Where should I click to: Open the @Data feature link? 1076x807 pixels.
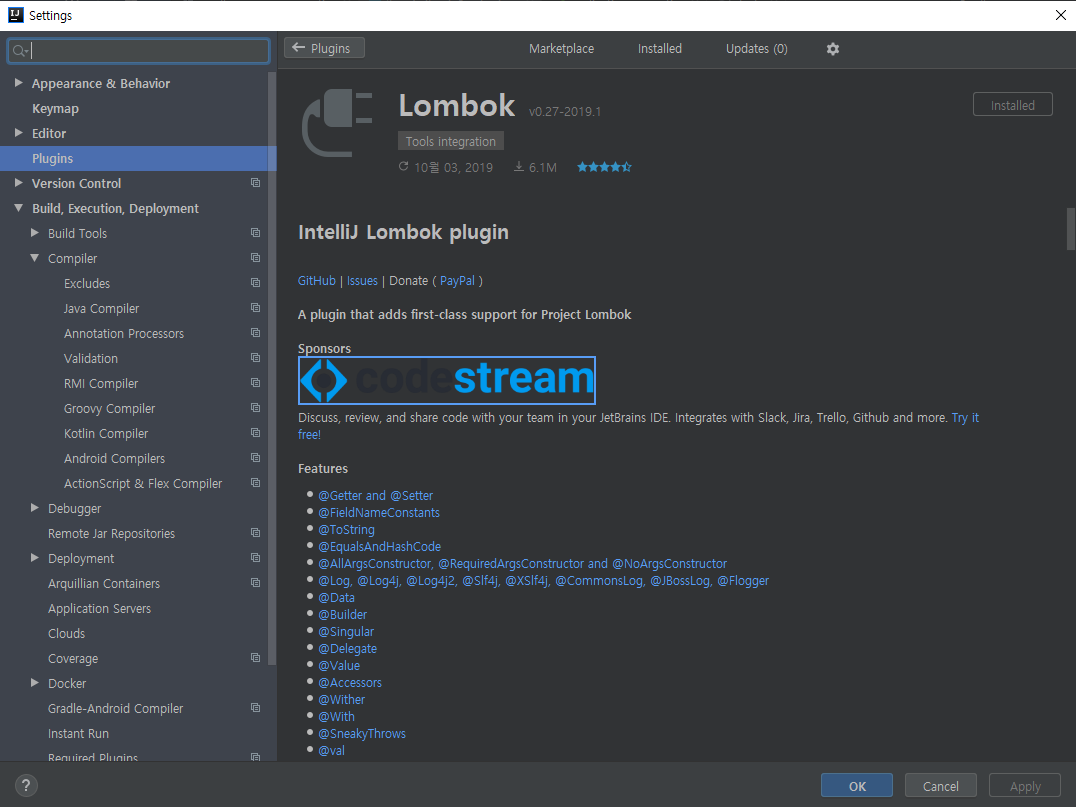click(x=336, y=598)
